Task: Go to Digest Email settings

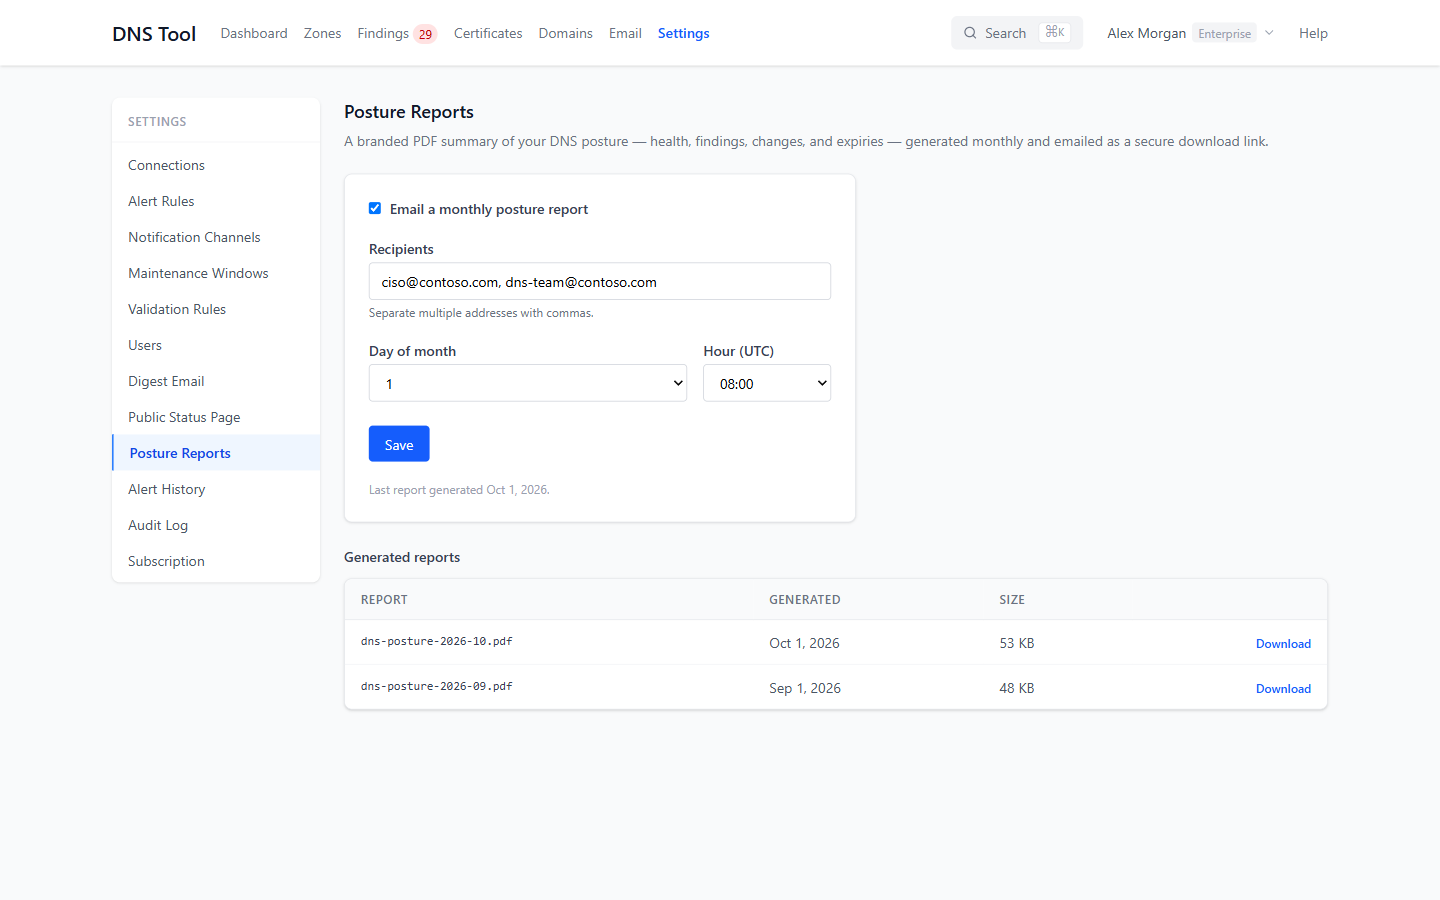Action: (x=216, y=381)
